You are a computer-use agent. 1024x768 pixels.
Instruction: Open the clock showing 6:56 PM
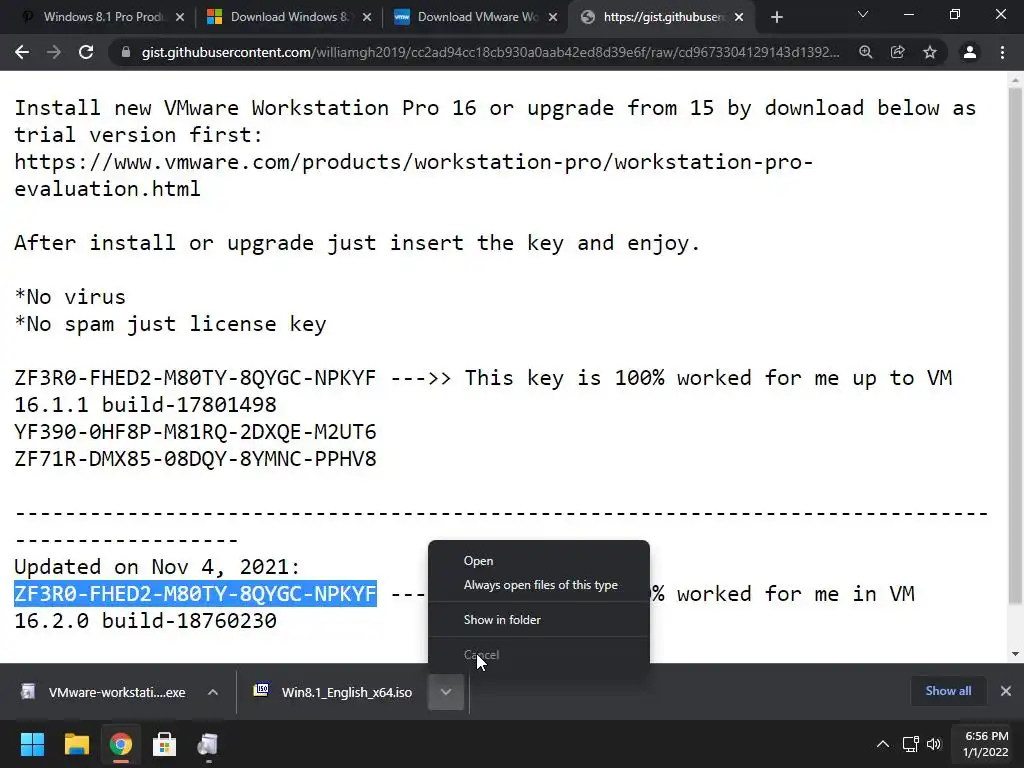coord(985,744)
